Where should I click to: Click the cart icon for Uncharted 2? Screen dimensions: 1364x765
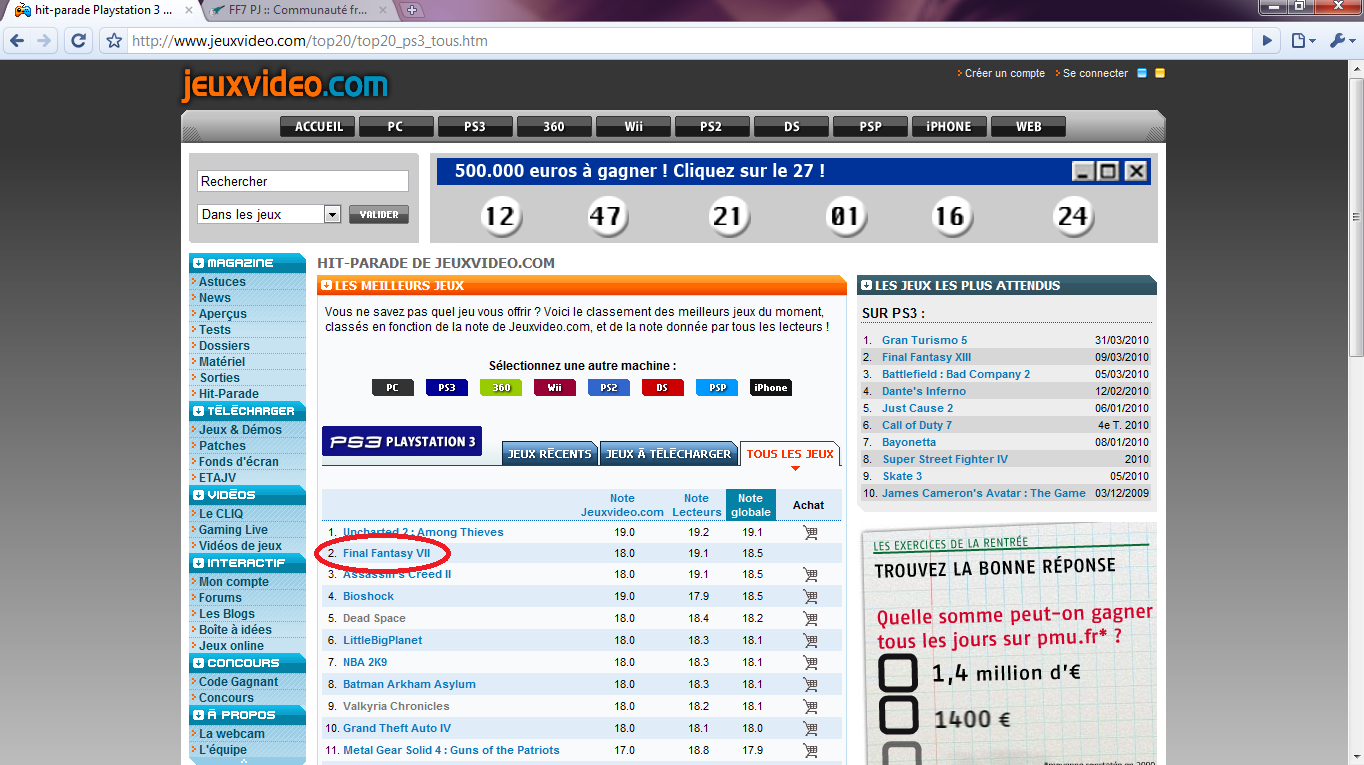tap(810, 532)
